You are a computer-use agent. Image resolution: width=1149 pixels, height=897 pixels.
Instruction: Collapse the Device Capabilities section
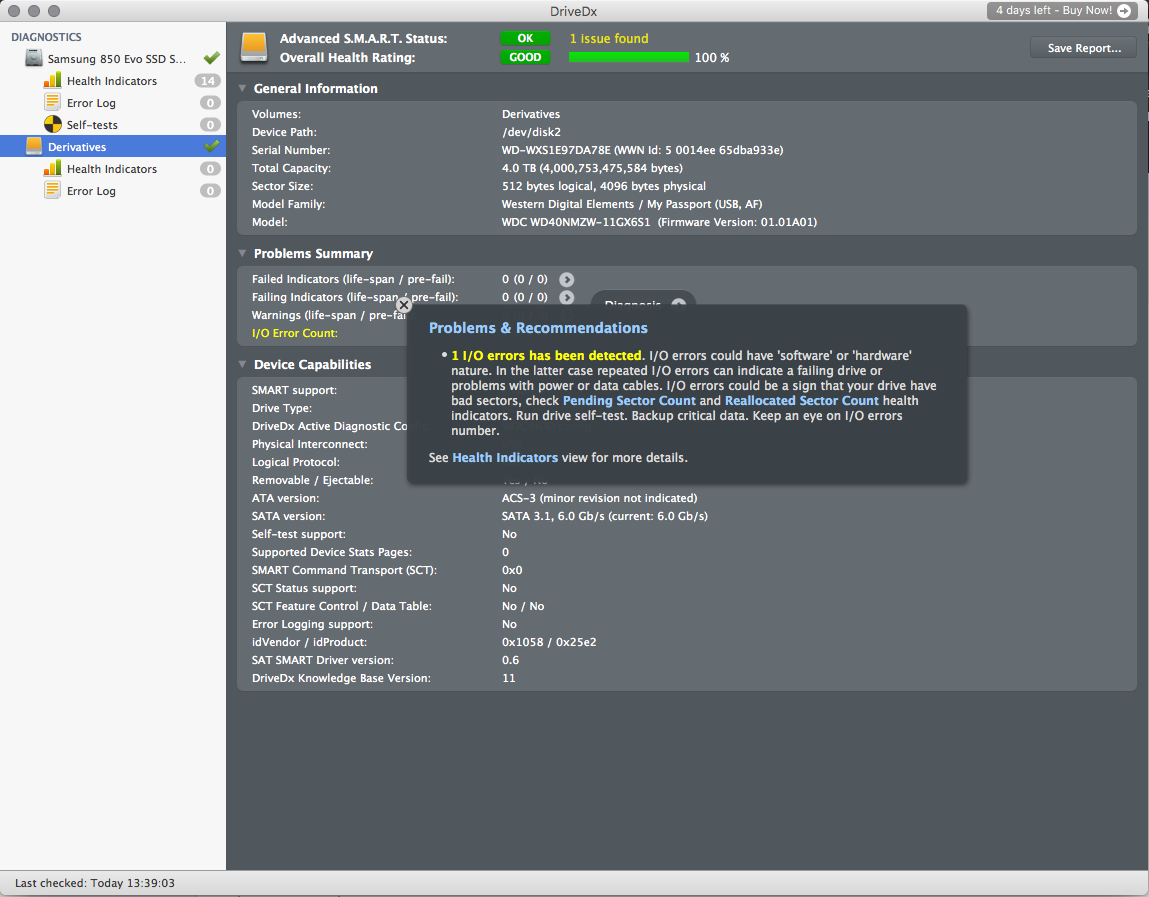(242, 364)
